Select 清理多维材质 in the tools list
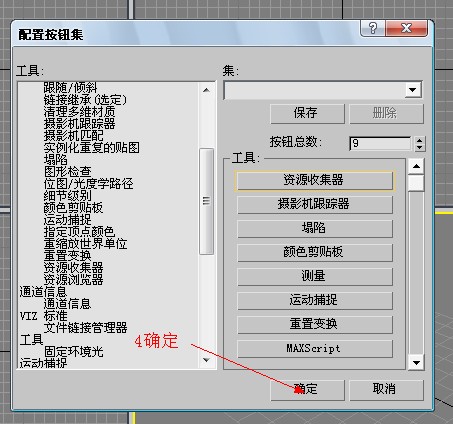The height and width of the screenshot is (424, 453). 79,112
